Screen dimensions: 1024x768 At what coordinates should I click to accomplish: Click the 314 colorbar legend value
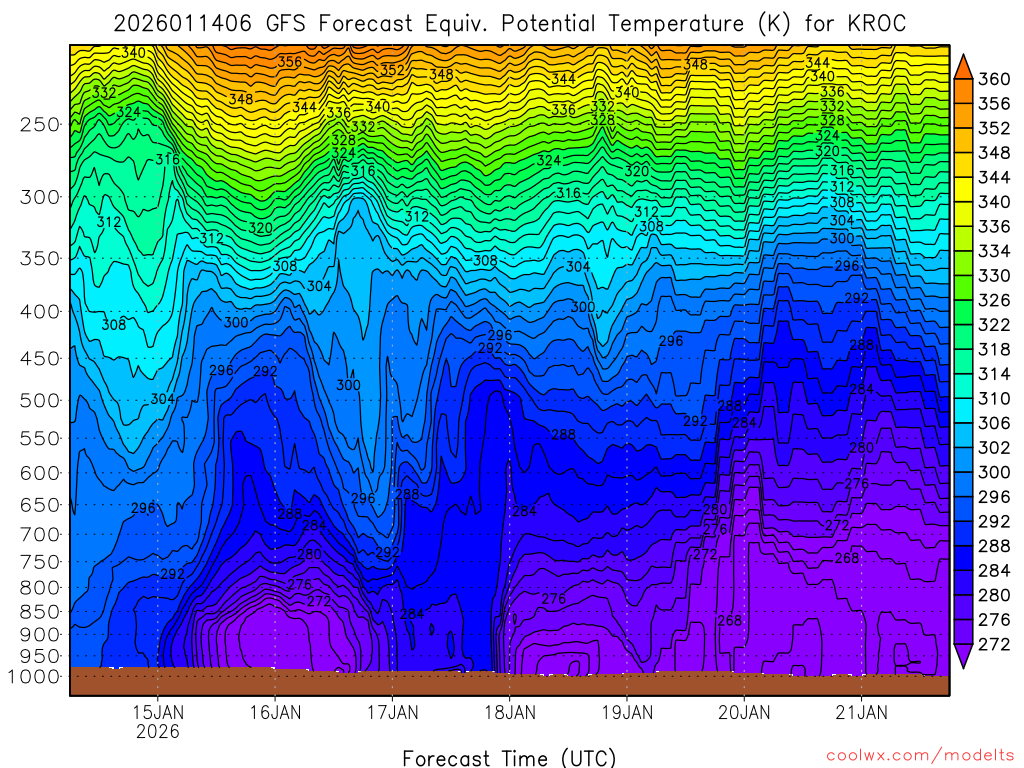994,374
